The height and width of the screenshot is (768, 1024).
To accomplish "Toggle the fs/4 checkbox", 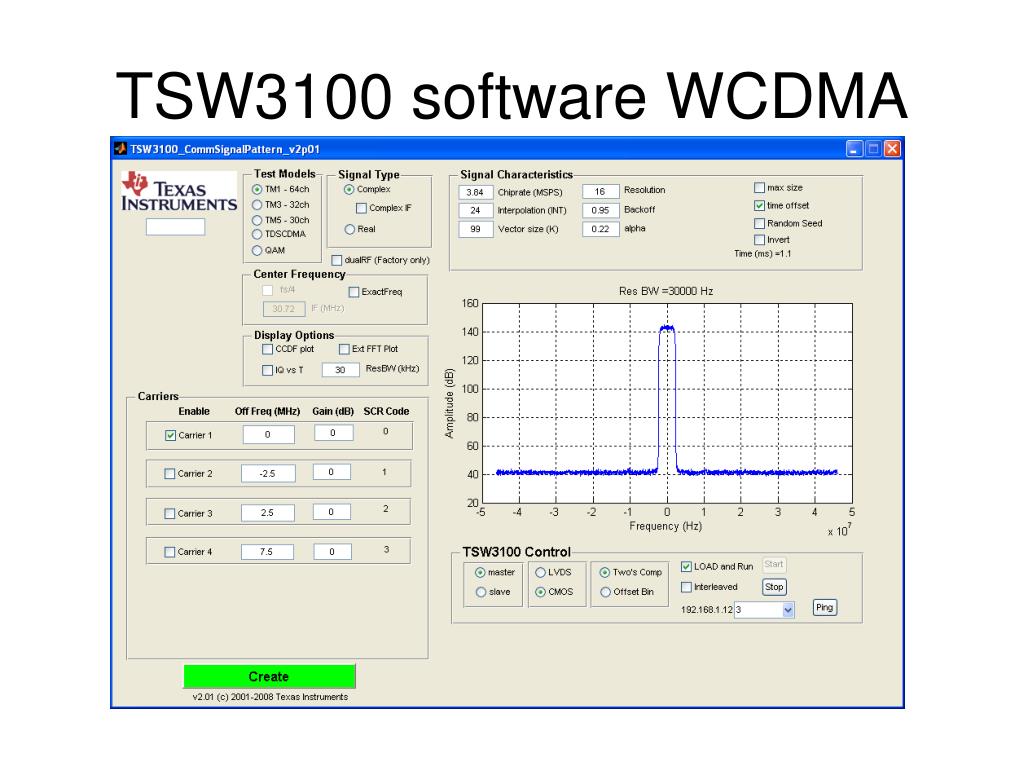I will (x=268, y=290).
